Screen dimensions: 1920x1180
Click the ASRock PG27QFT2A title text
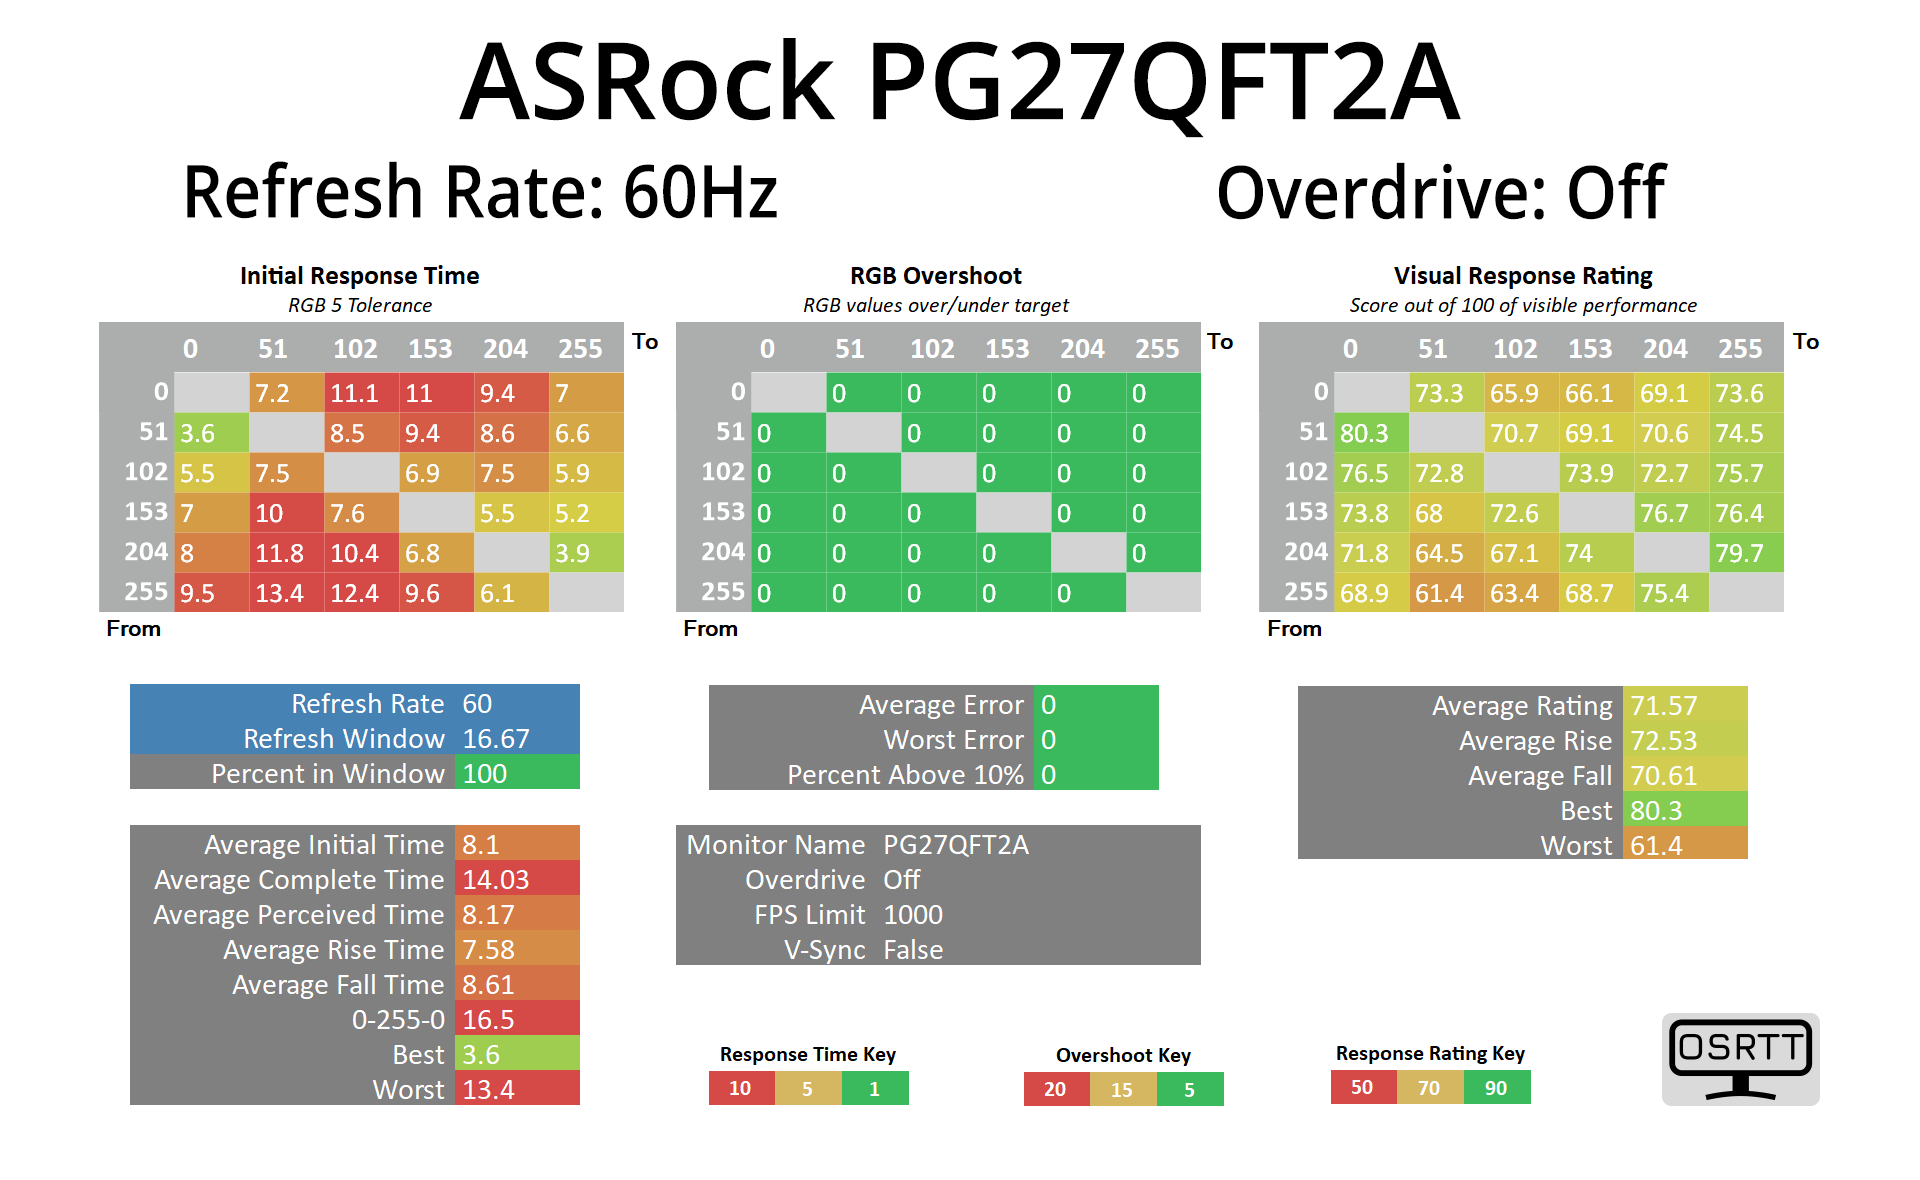(959, 82)
